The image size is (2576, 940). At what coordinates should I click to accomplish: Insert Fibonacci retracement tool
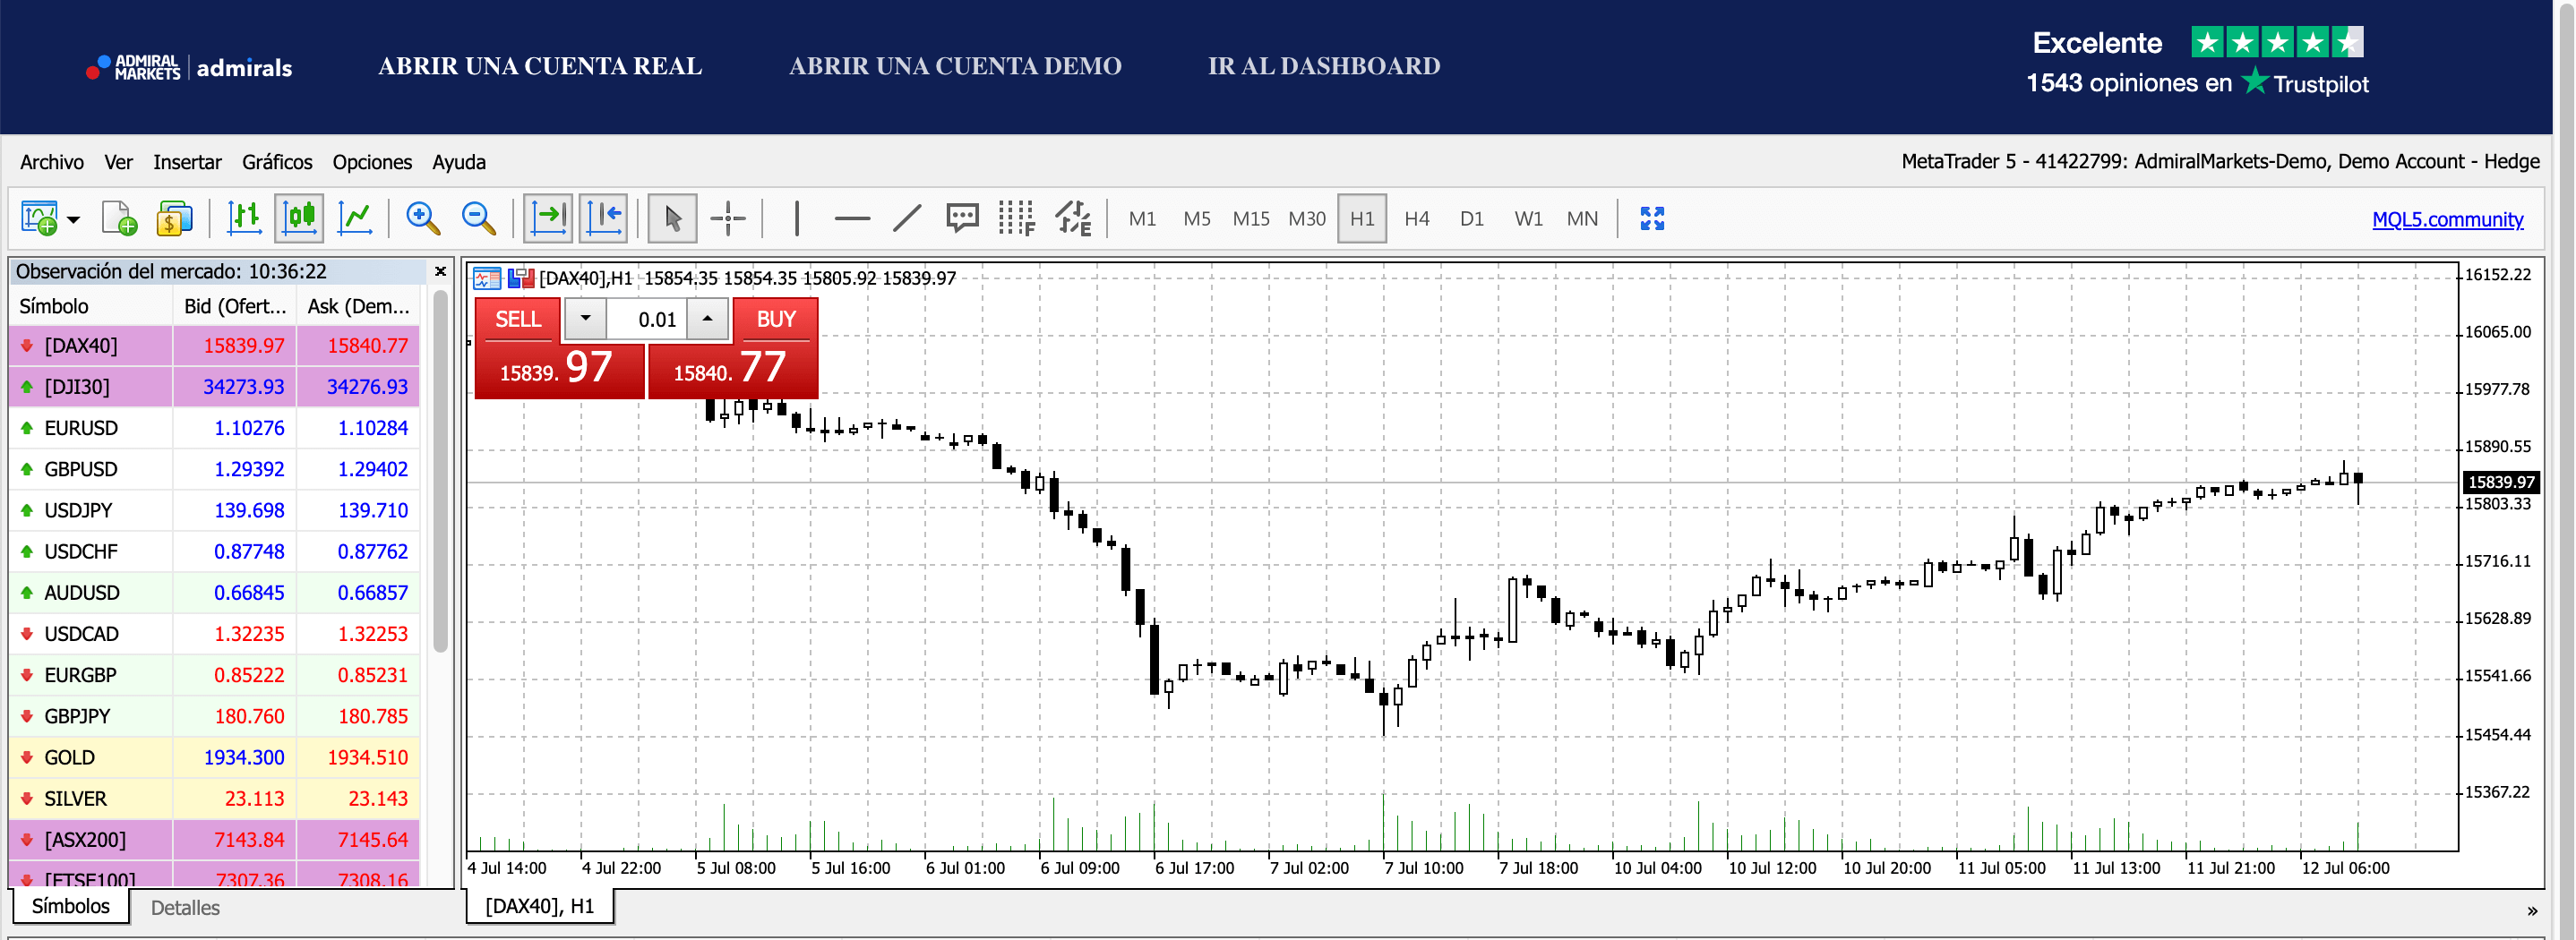(x=1017, y=218)
